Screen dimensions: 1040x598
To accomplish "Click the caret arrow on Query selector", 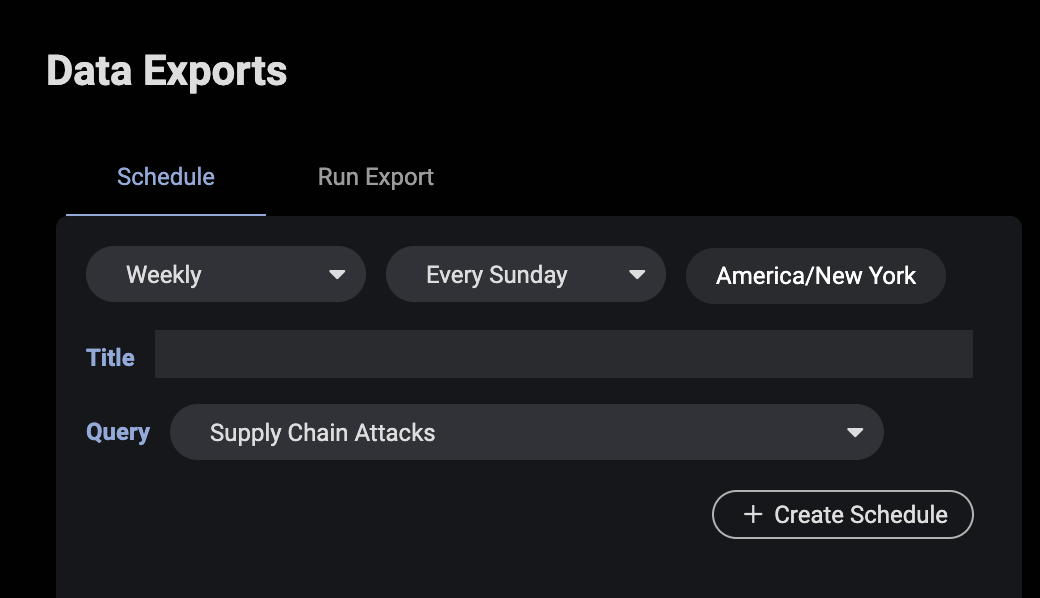I will point(855,432).
